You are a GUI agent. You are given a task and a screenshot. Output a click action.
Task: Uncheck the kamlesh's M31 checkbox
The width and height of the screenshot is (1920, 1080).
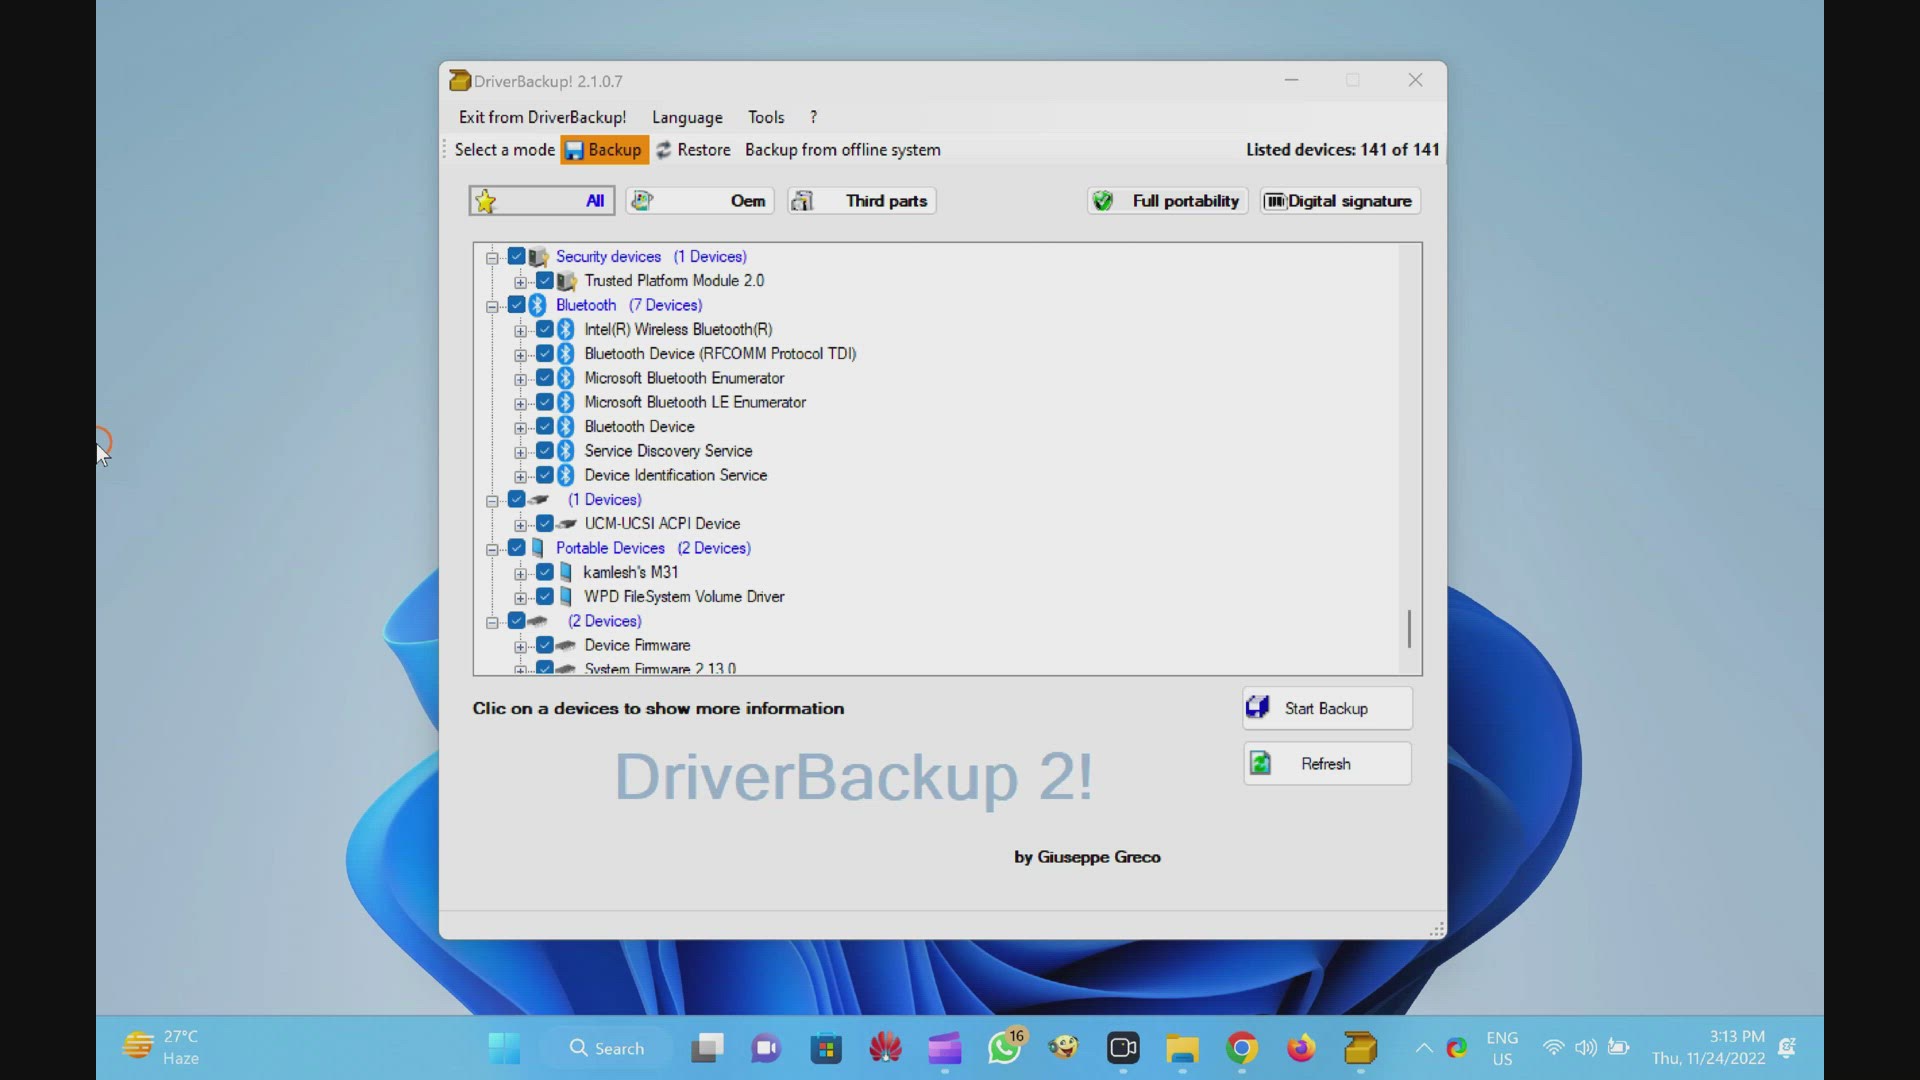(545, 572)
